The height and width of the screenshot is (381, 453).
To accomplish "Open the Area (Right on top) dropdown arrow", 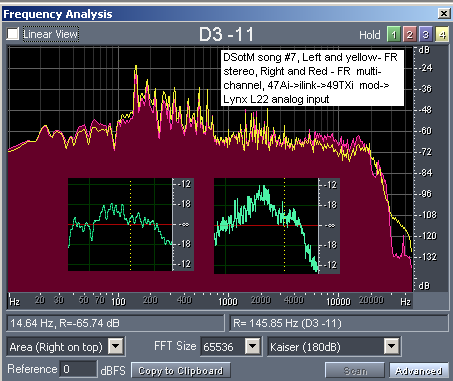I will tap(116, 347).
